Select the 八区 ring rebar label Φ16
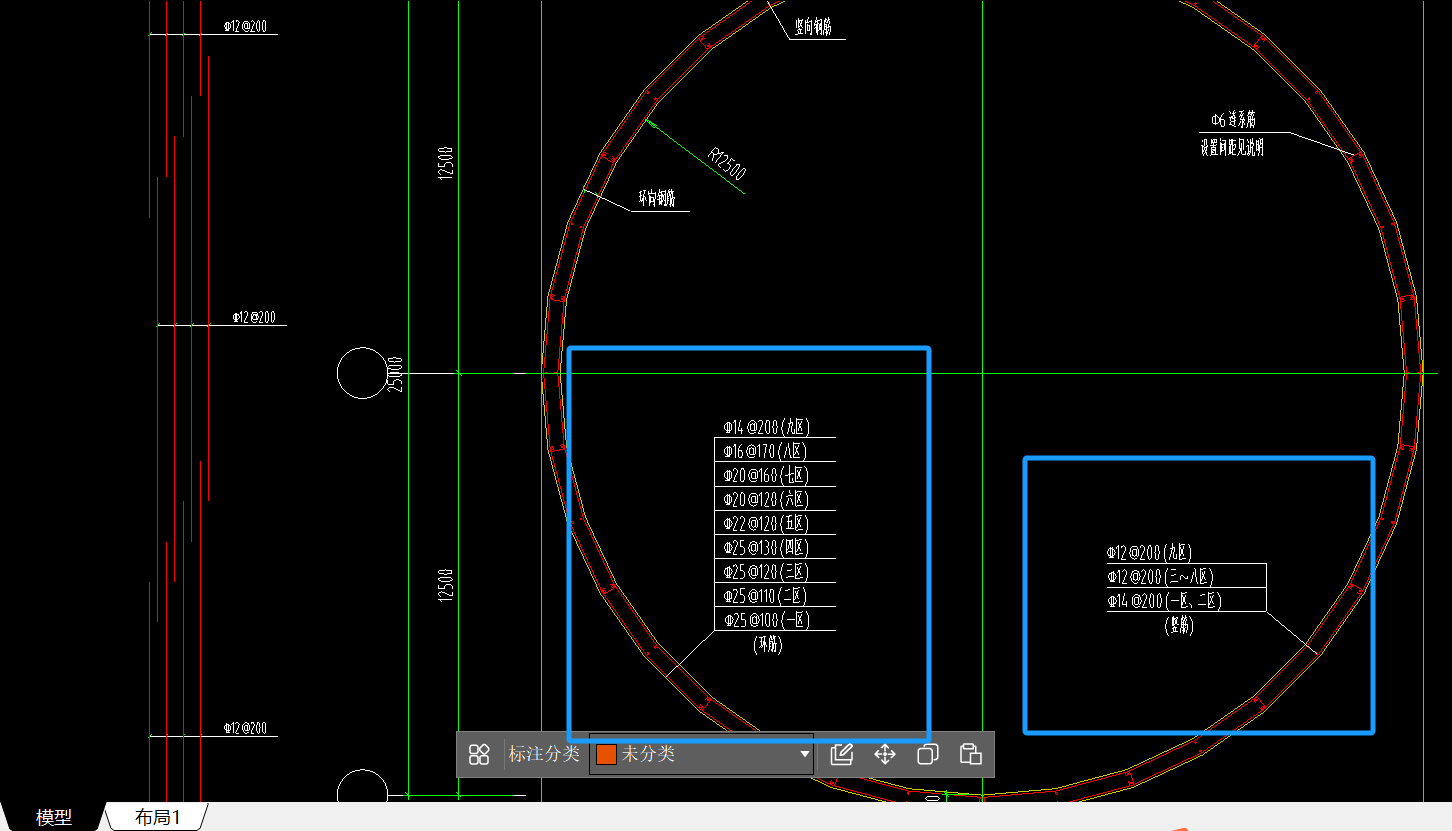The image size is (1452, 831). 766,451
